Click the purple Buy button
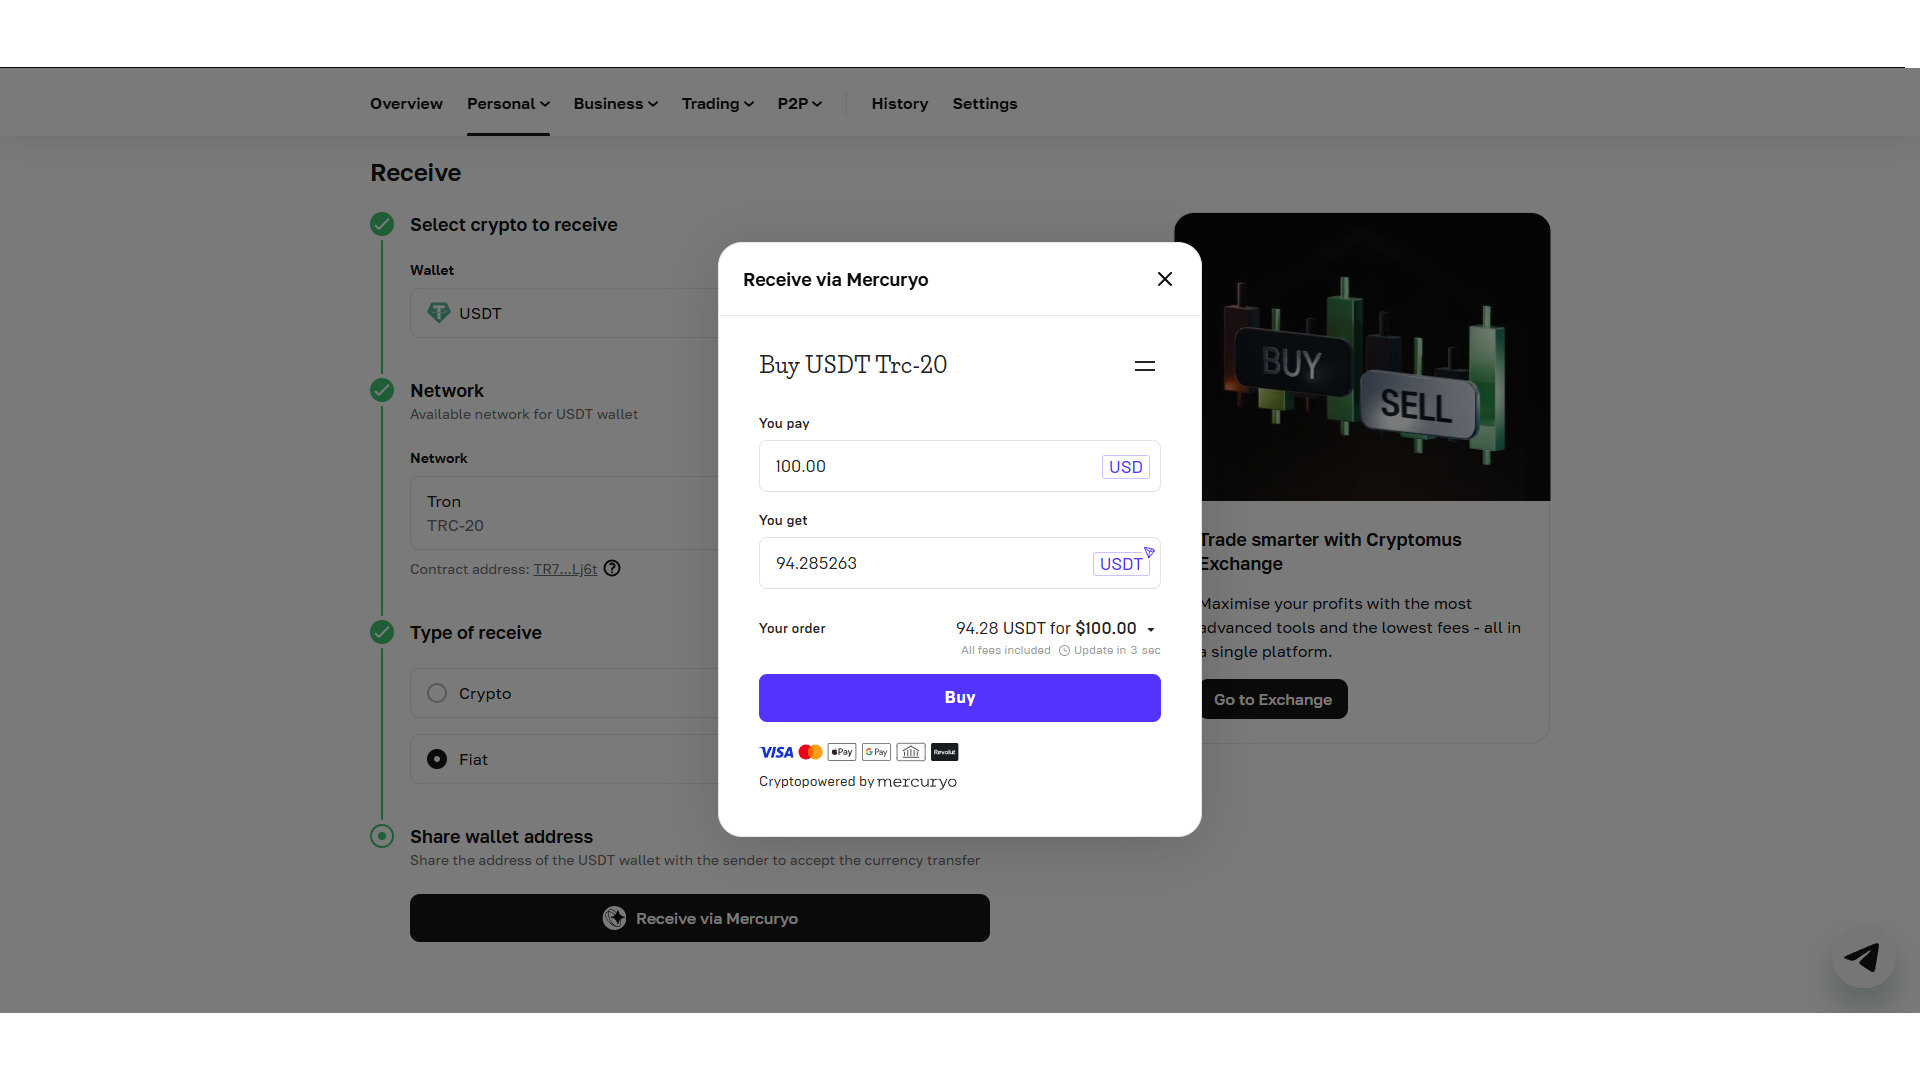This screenshot has width=1920, height=1080. 960,698
